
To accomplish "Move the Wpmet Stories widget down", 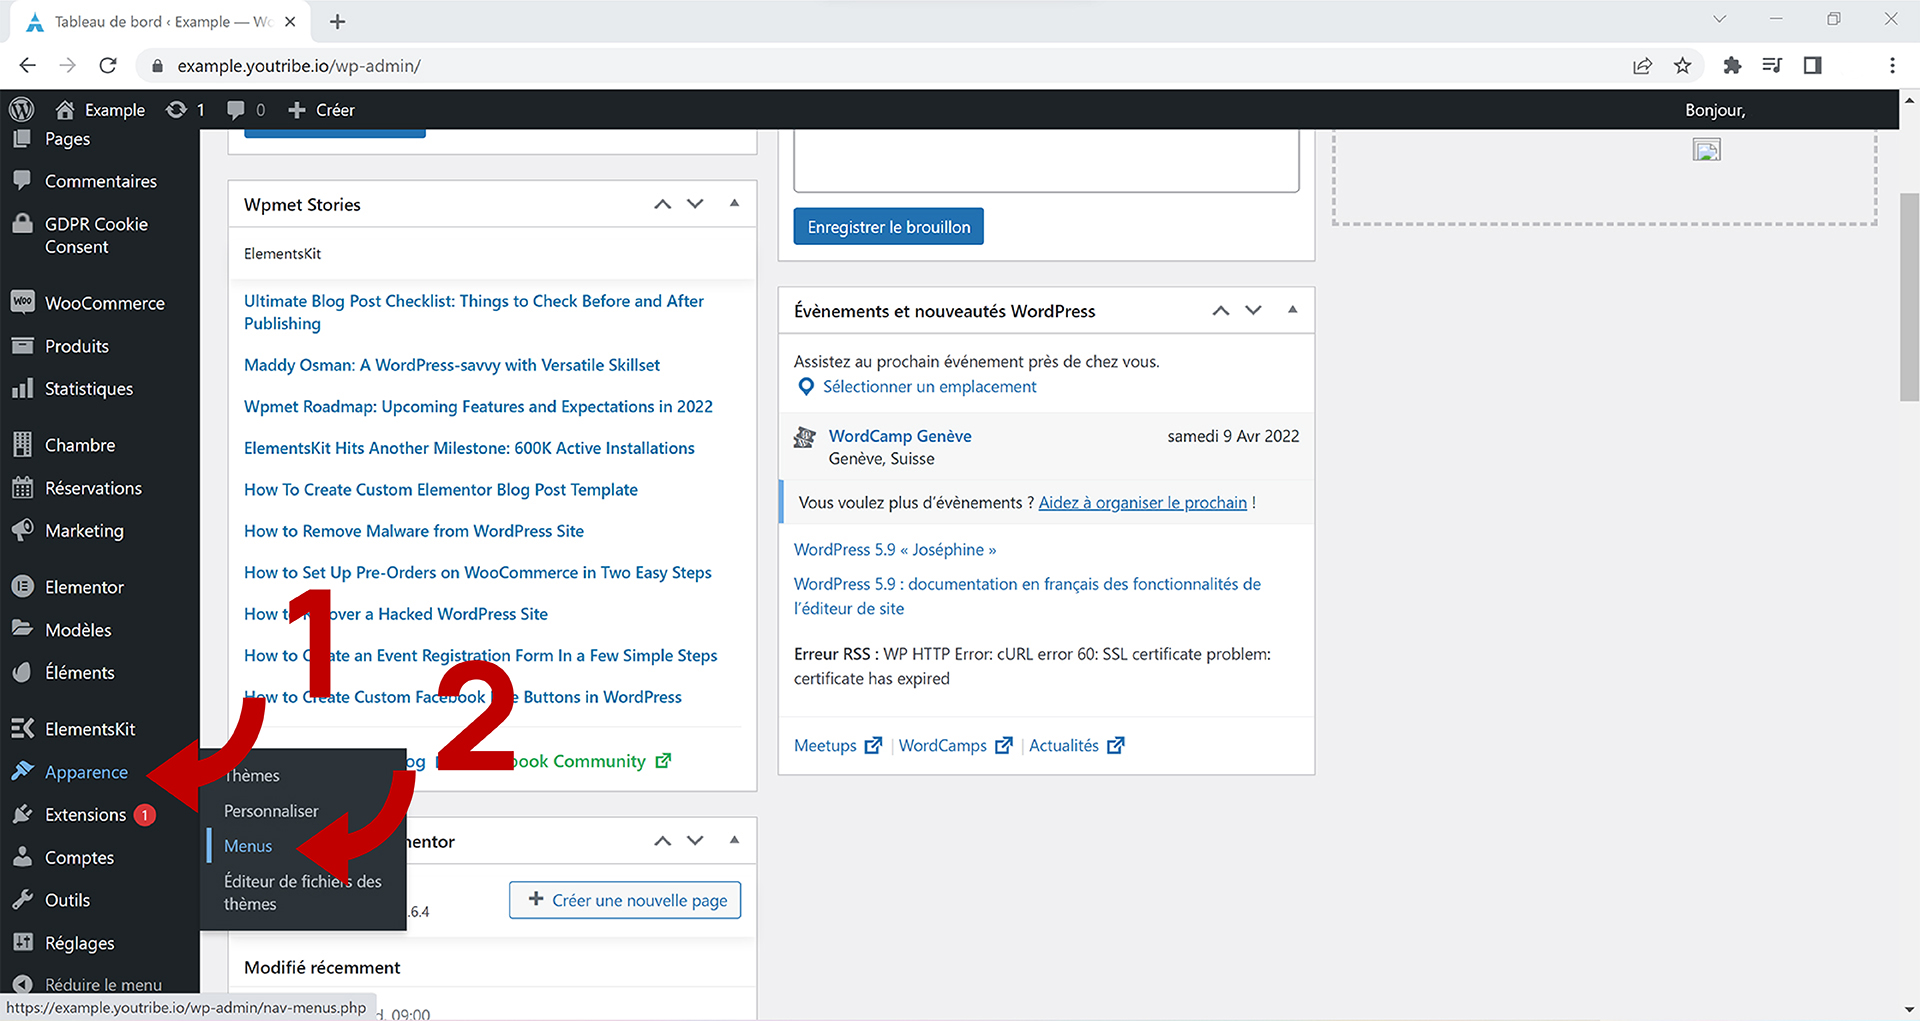I will (695, 204).
